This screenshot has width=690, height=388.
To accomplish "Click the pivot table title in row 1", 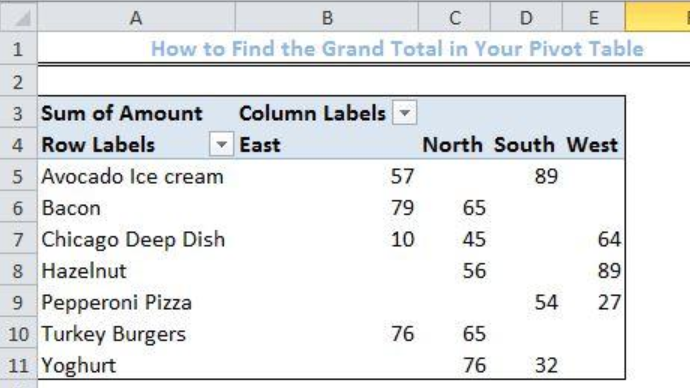I will click(397, 48).
